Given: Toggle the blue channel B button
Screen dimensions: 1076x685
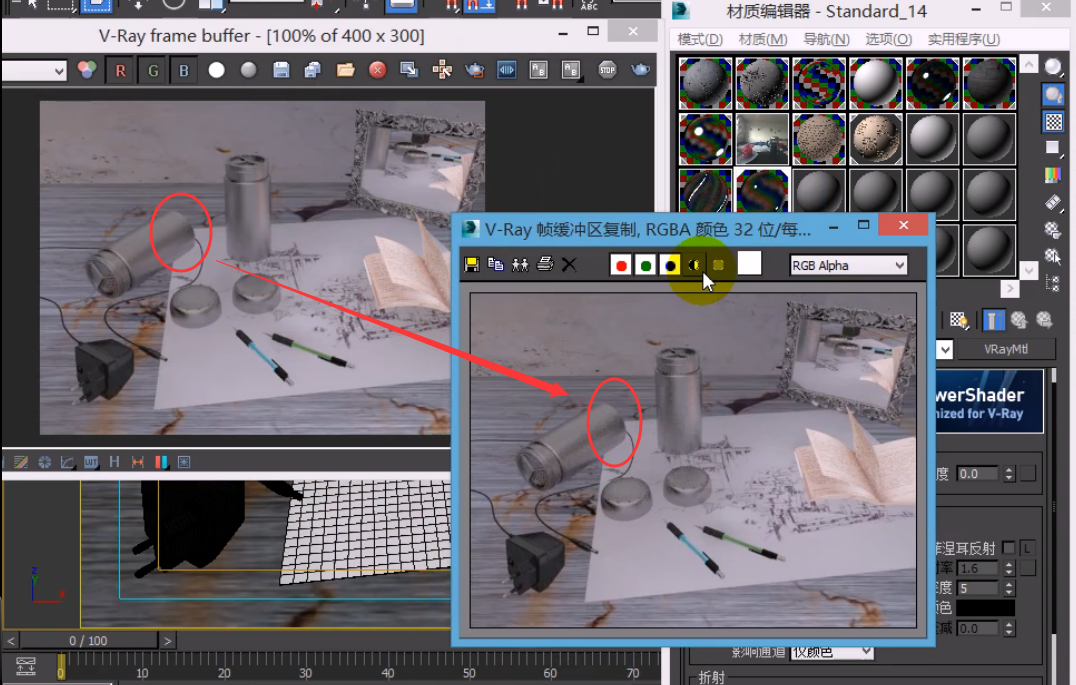Looking at the screenshot, I should click(184, 70).
